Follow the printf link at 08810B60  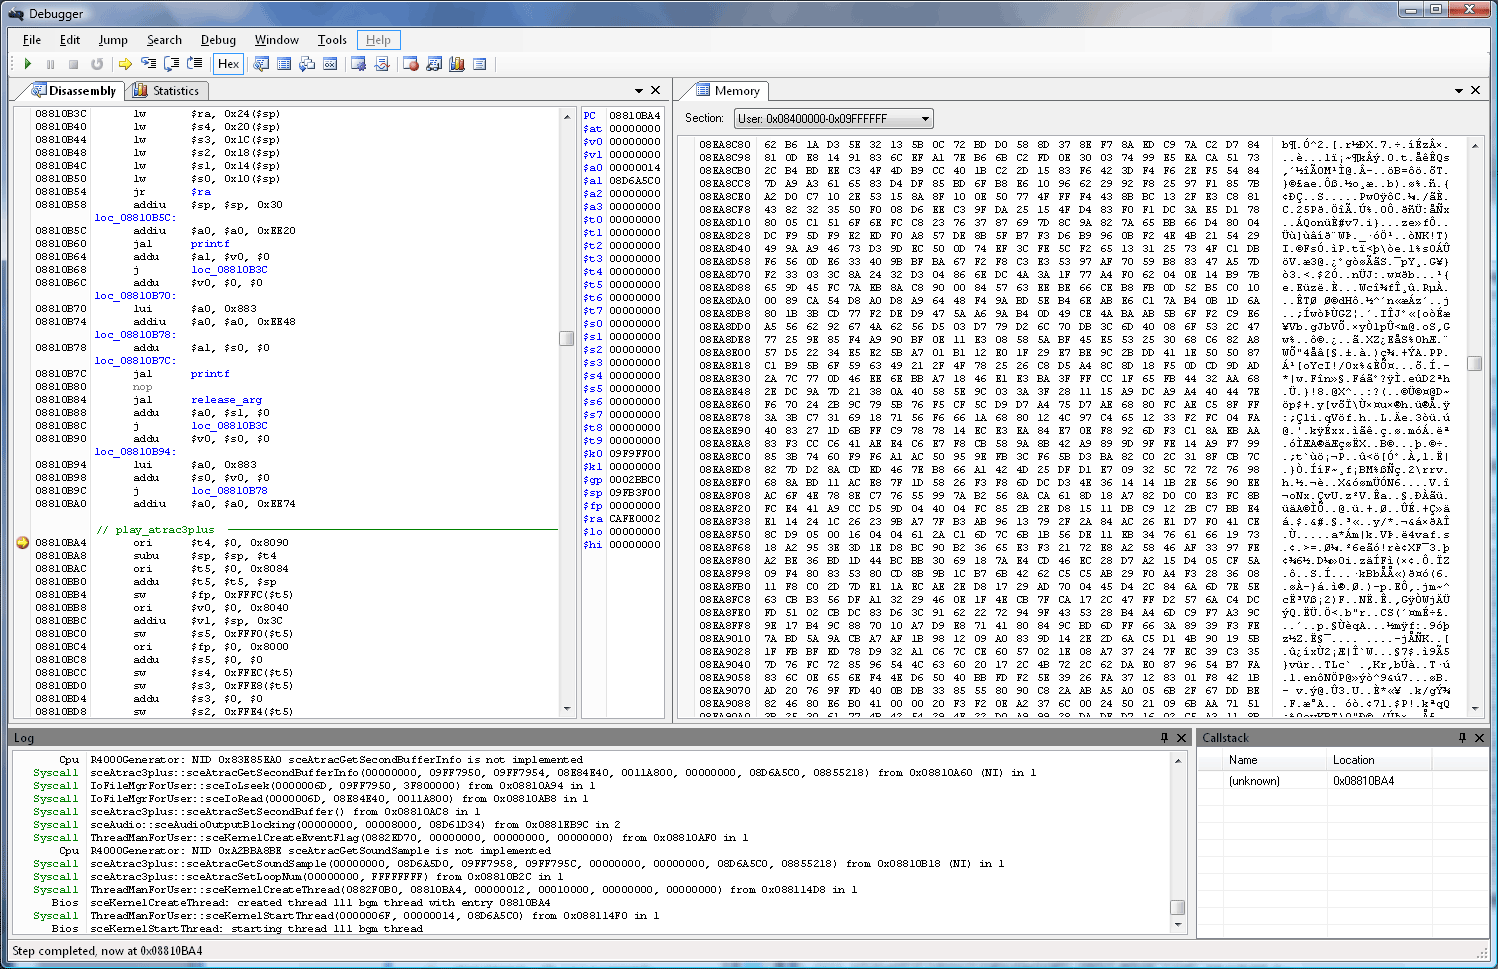(x=210, y=244)
